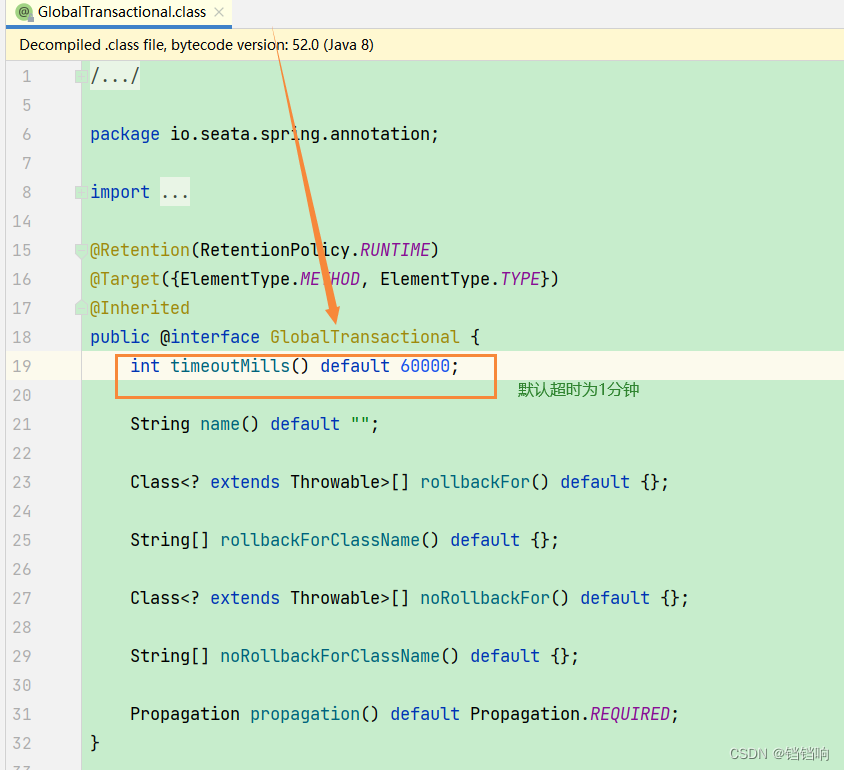The image size is (844, 770).
Task: Click the 'int' keyword on line 19
Action: [145, 366]
